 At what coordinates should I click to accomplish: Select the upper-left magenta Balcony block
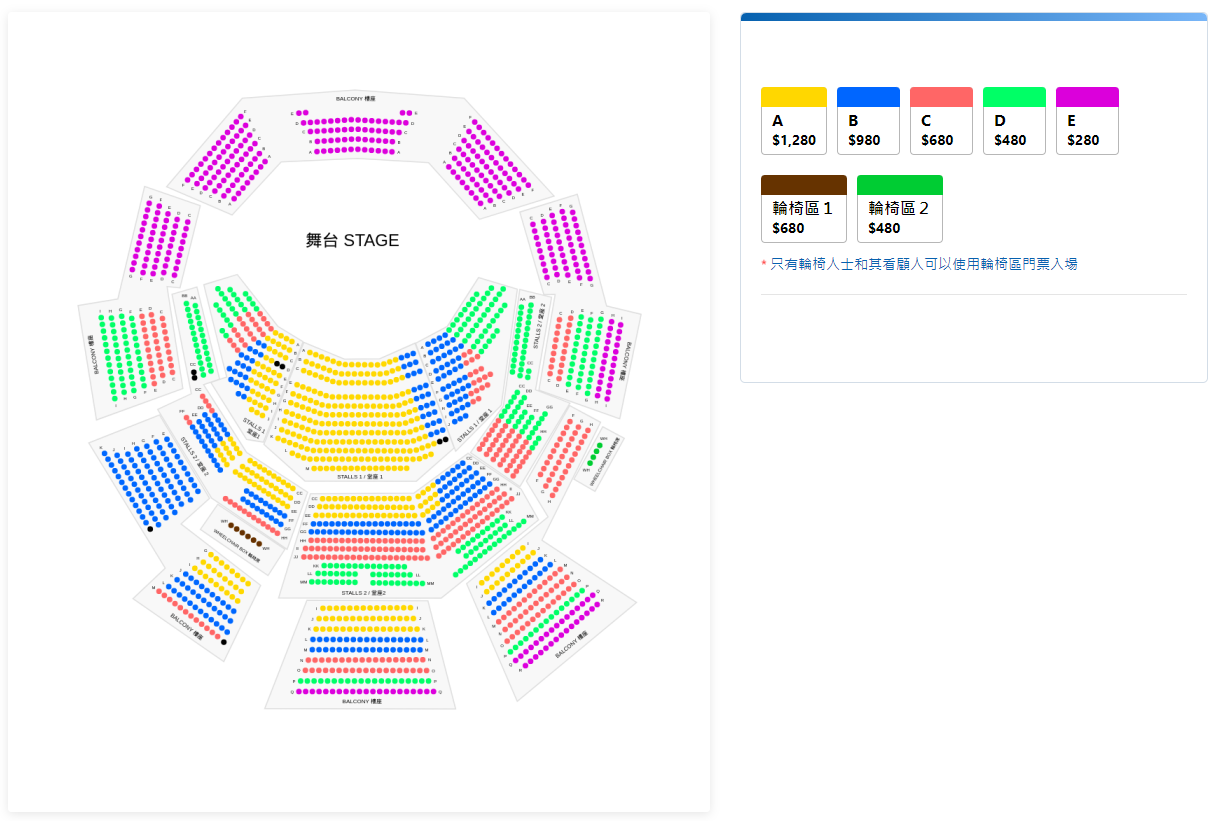[227, 157]
